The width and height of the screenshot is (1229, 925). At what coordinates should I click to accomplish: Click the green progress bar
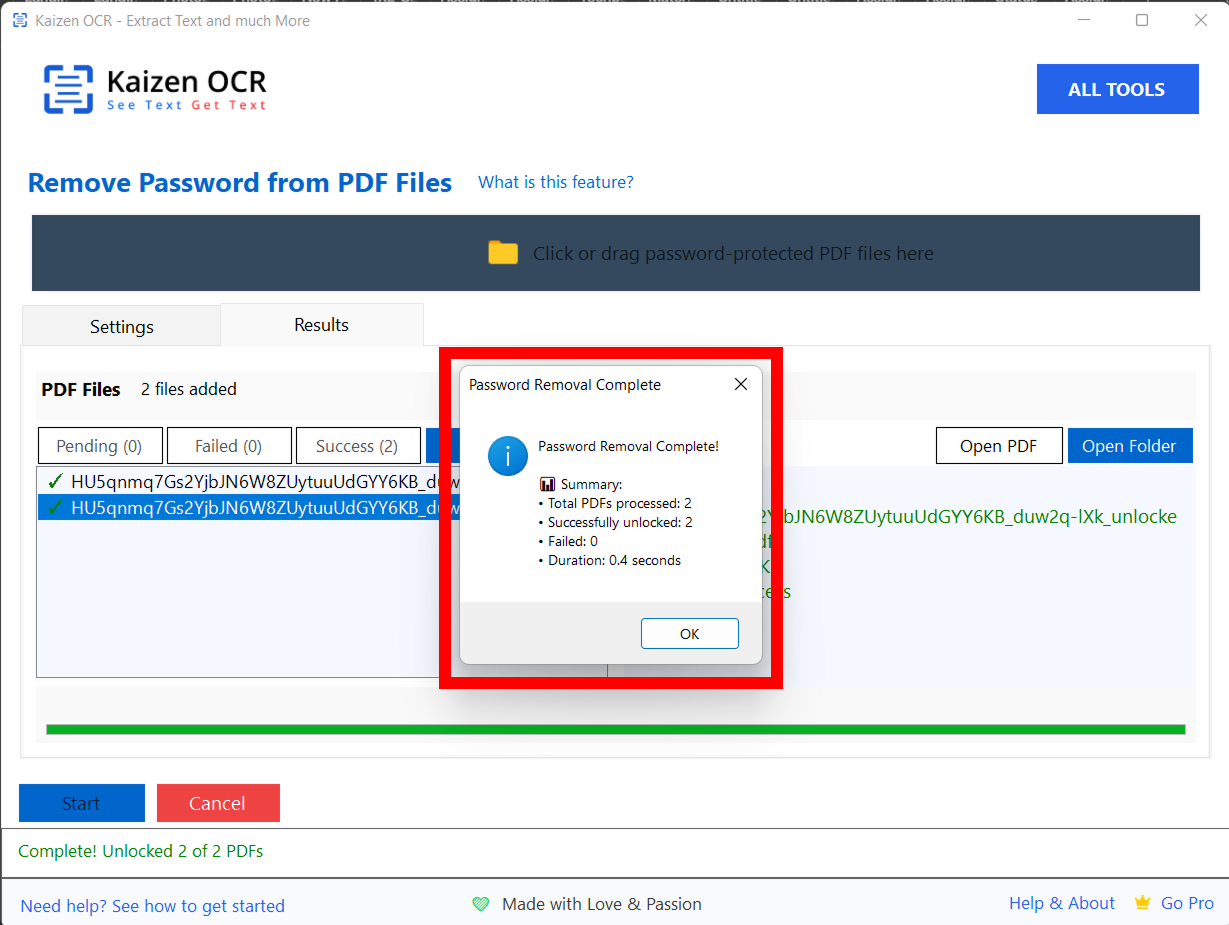coord(615,729)
